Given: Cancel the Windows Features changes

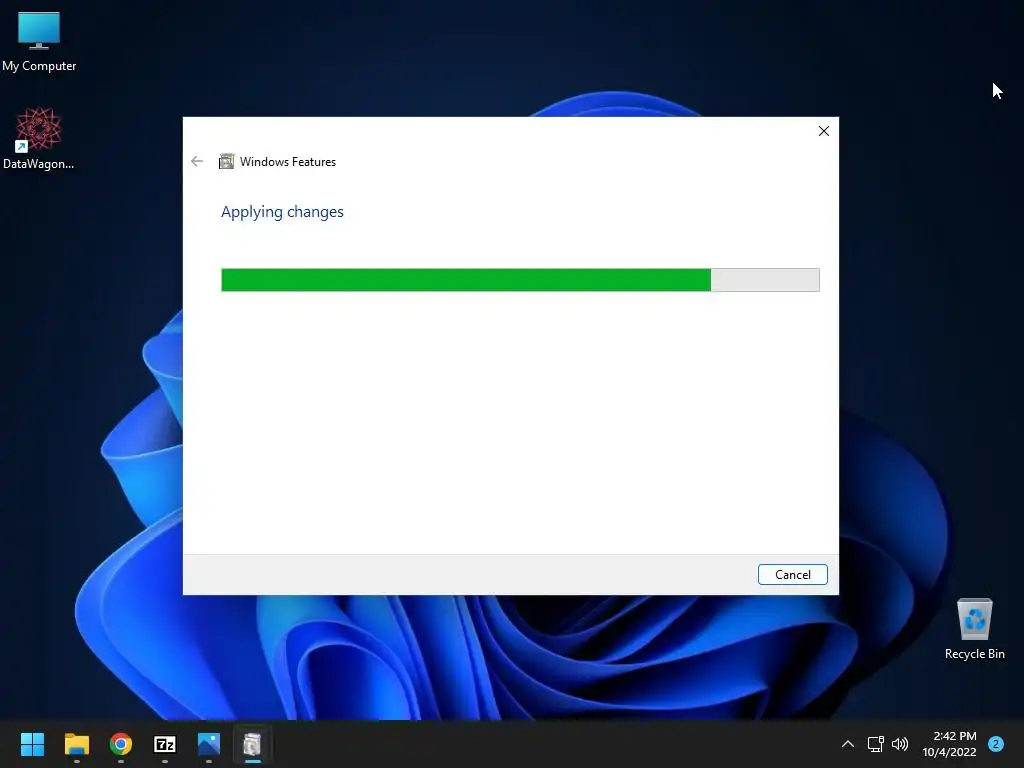Looking at the screenshot, I should click(792, 575).
